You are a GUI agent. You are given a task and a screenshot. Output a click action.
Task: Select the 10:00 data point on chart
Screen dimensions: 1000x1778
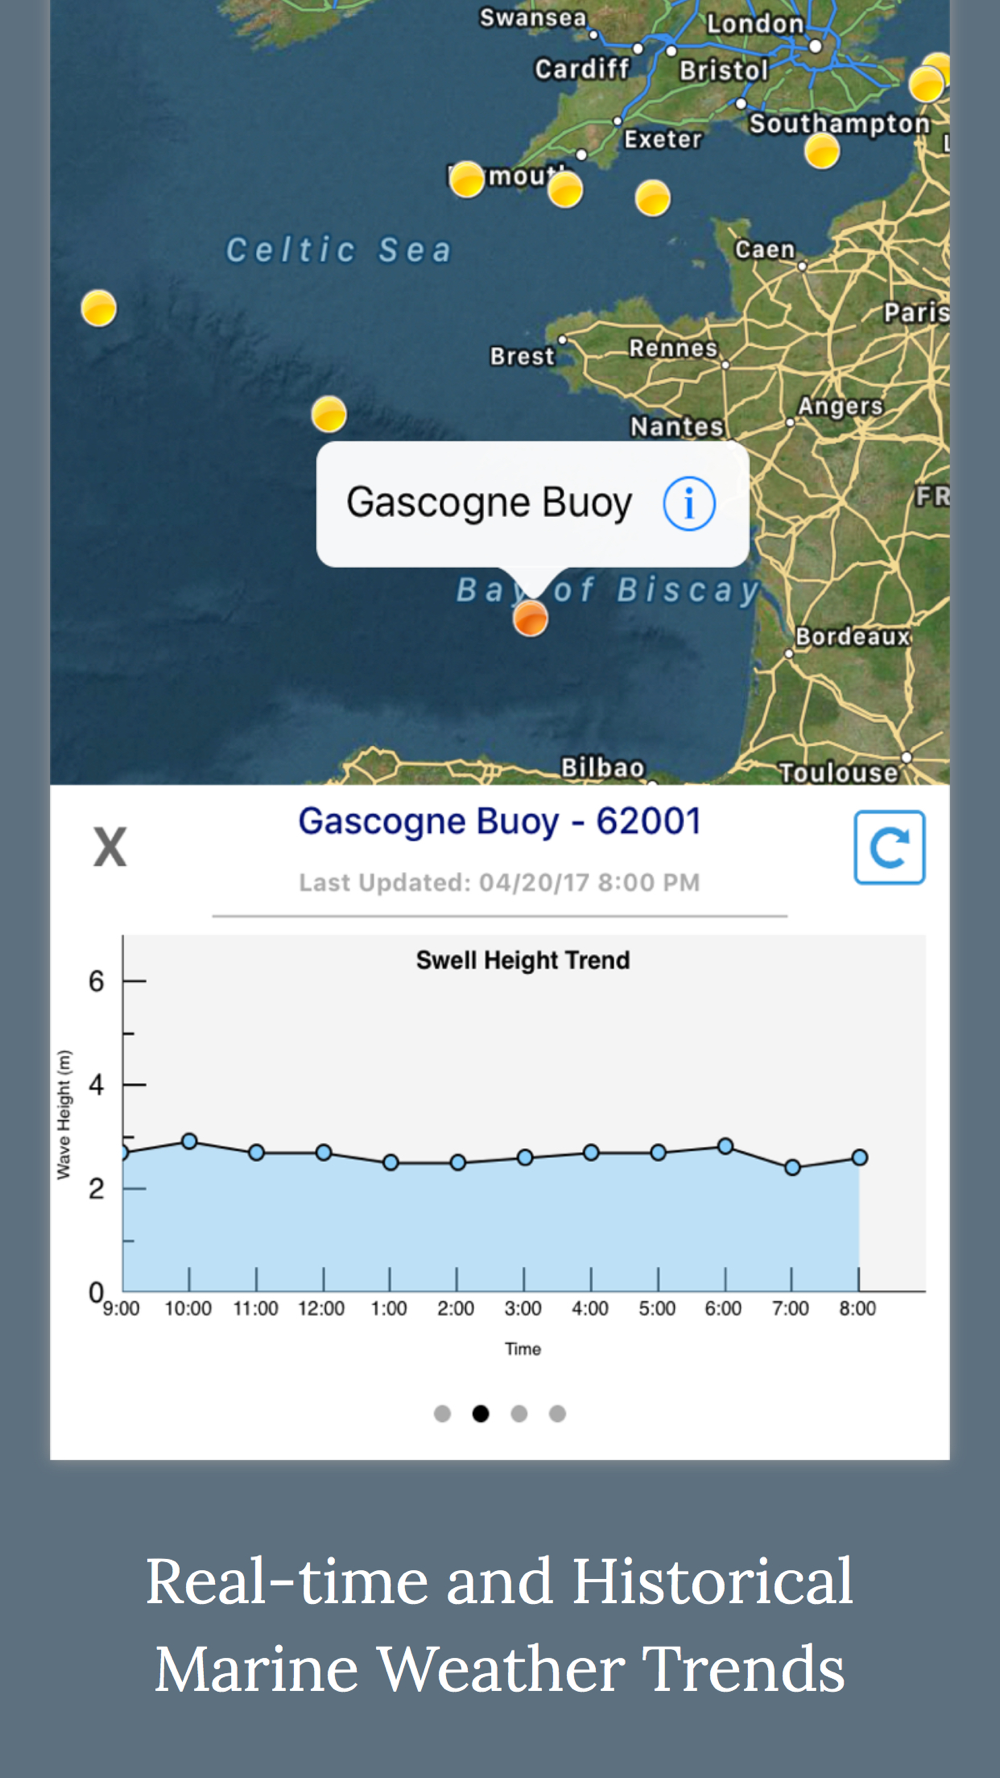189,1141
